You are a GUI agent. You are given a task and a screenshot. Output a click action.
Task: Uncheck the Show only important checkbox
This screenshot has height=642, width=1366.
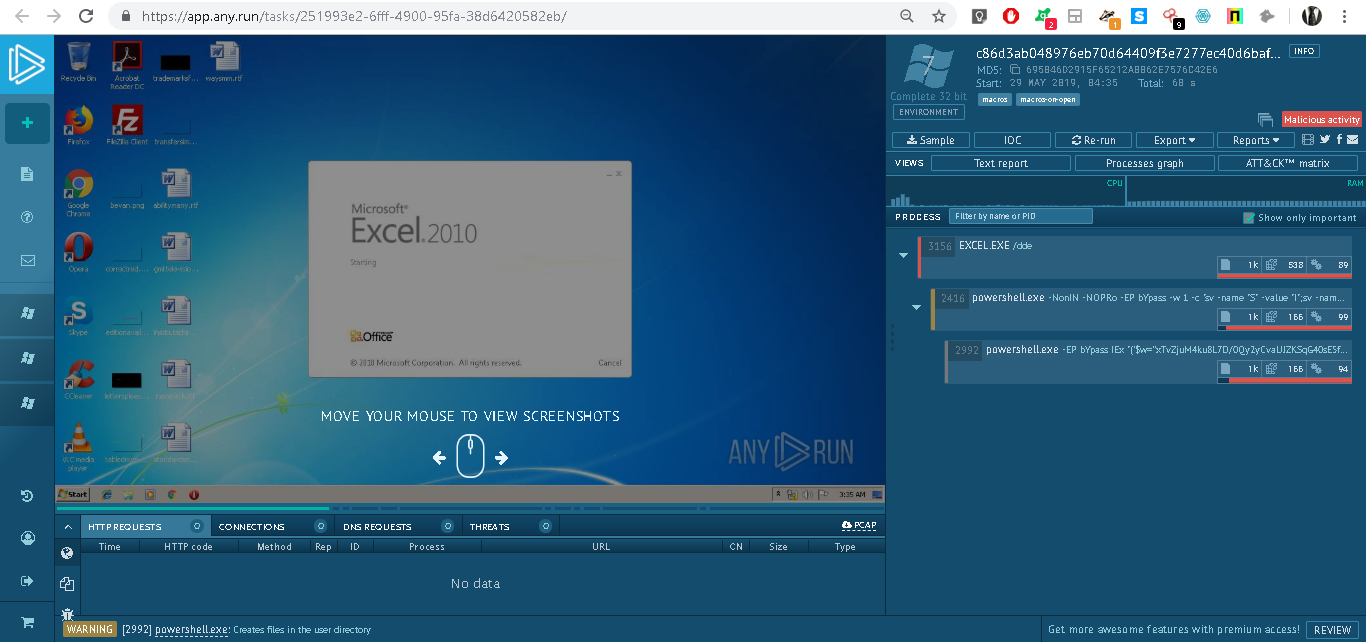(x=1248, y=217)
